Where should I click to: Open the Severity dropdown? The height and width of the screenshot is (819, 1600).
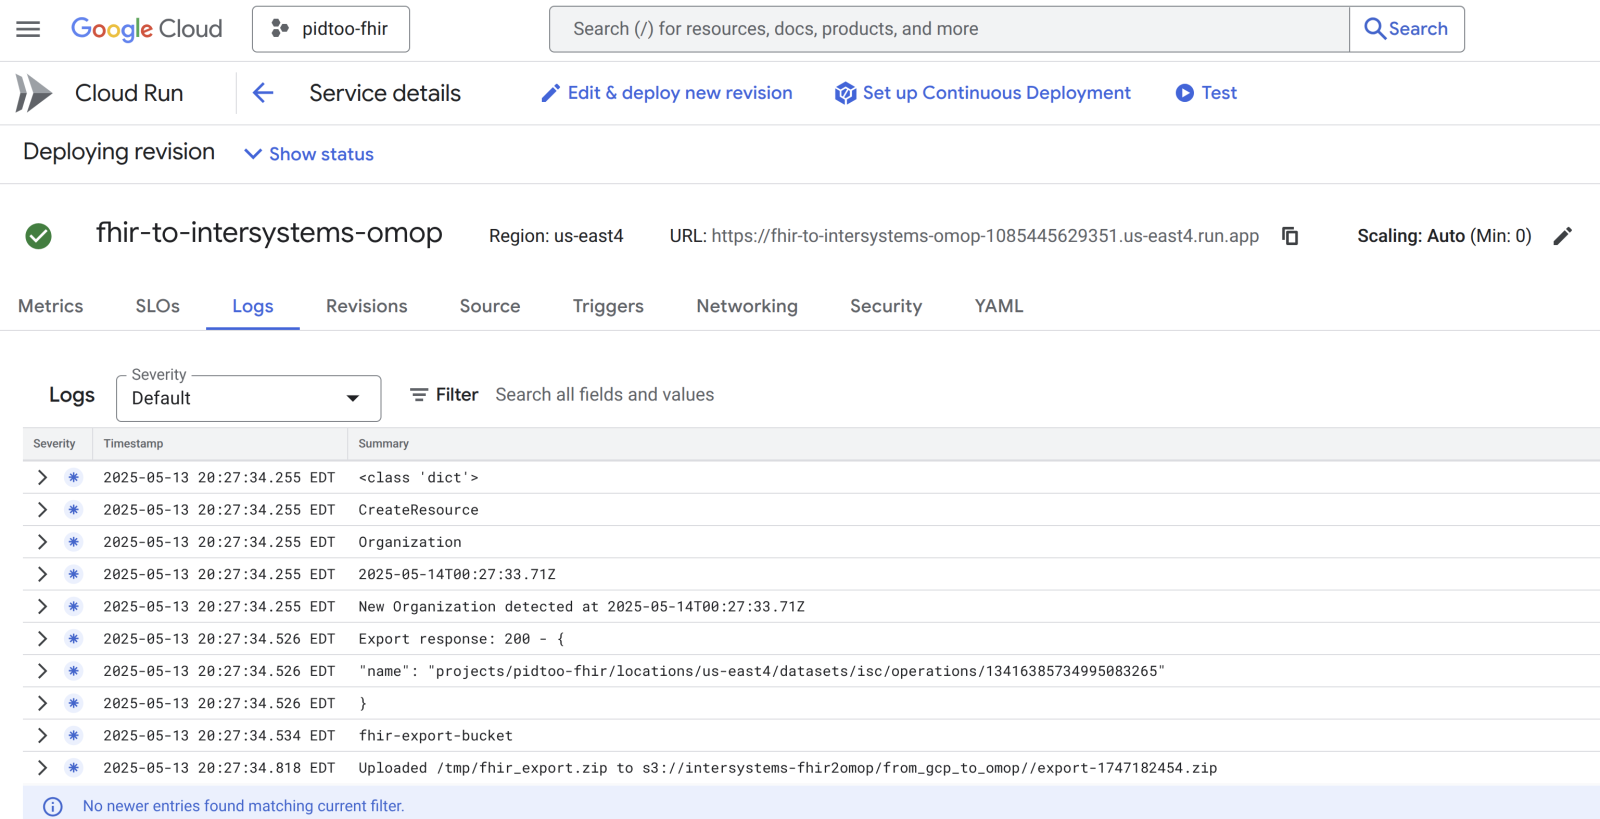[x=248, y=398]
